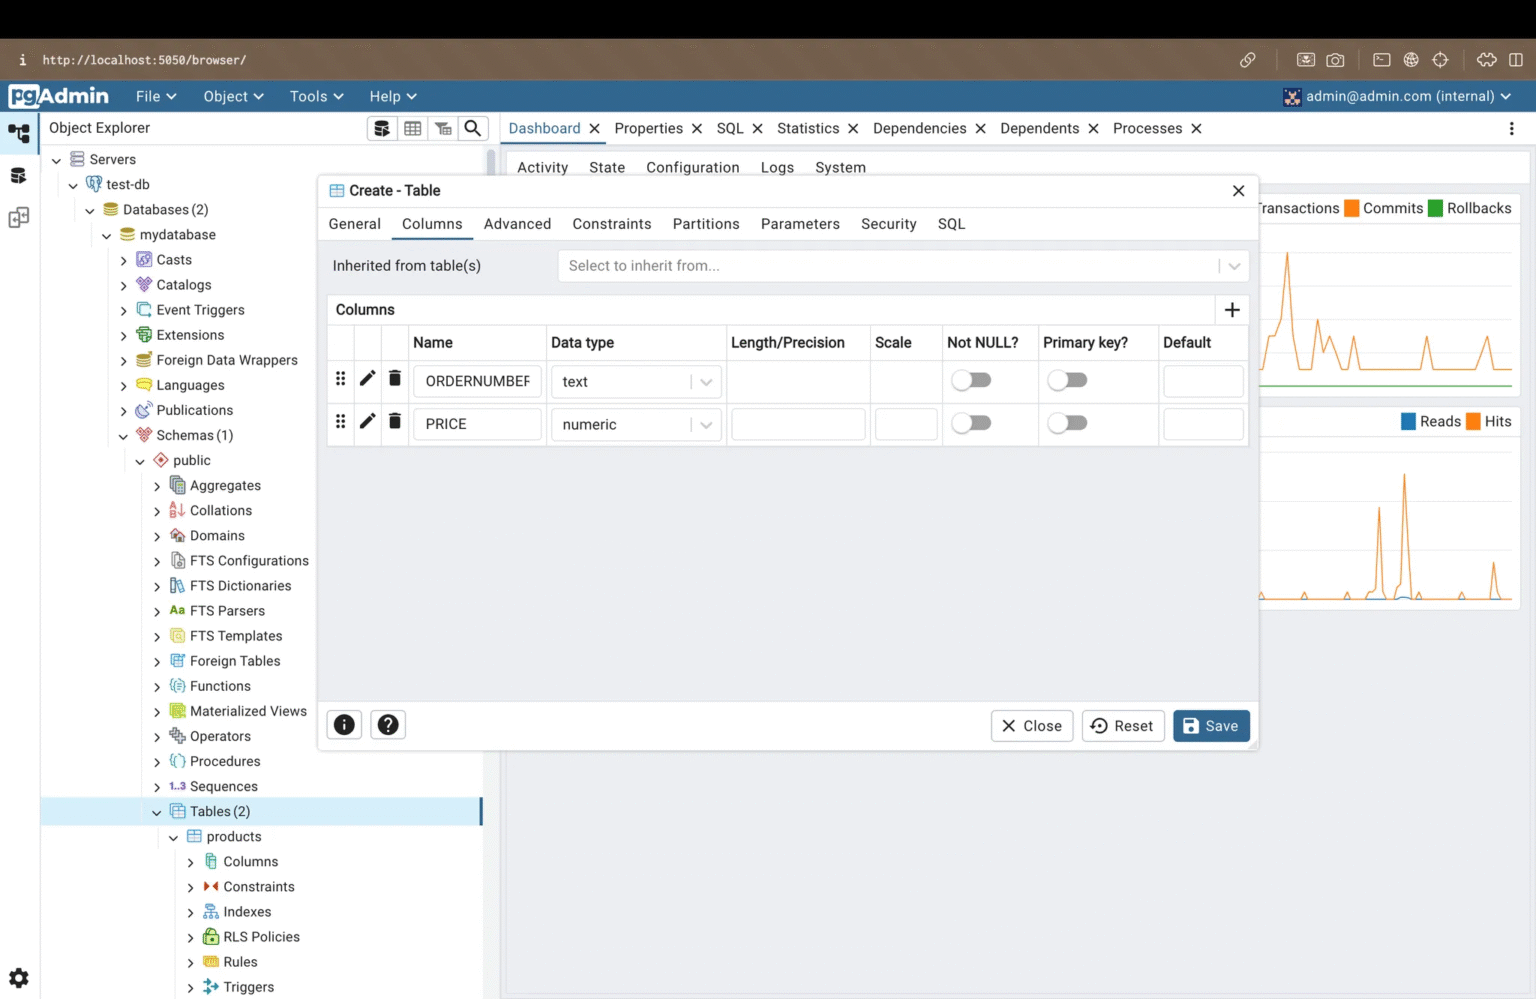
Task: Click the View Data grid icon
Action: click(x=413, y=128)
